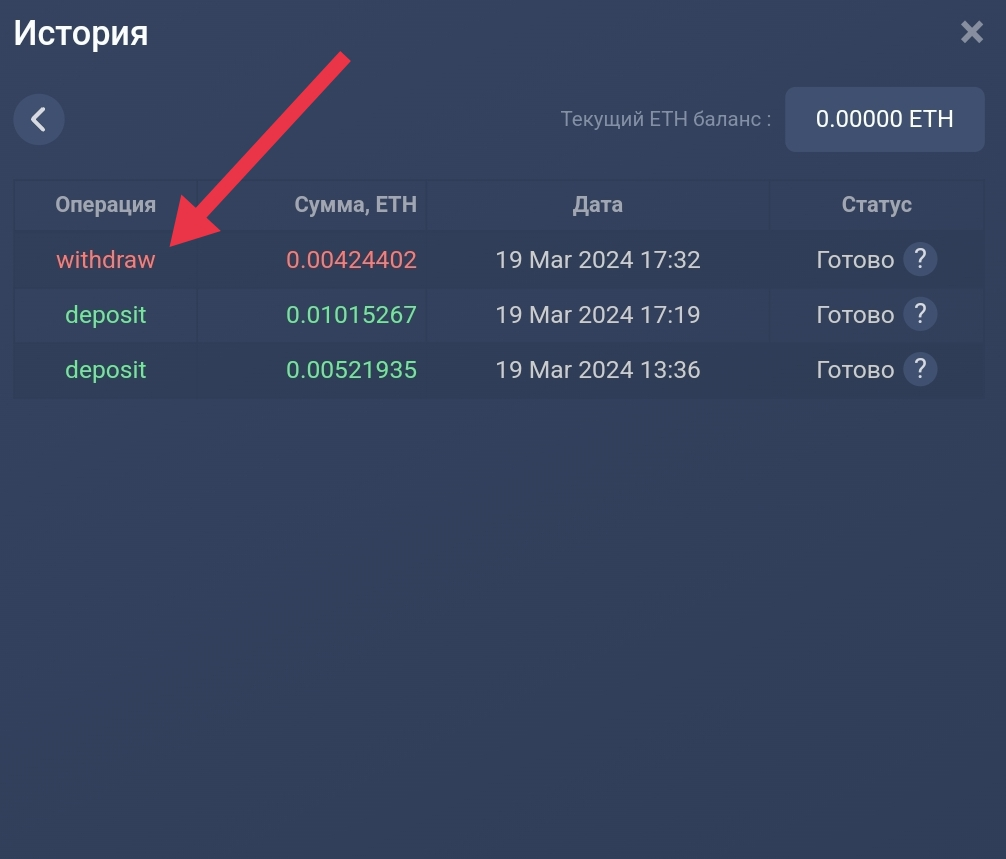Close the История window

[971, 32]
